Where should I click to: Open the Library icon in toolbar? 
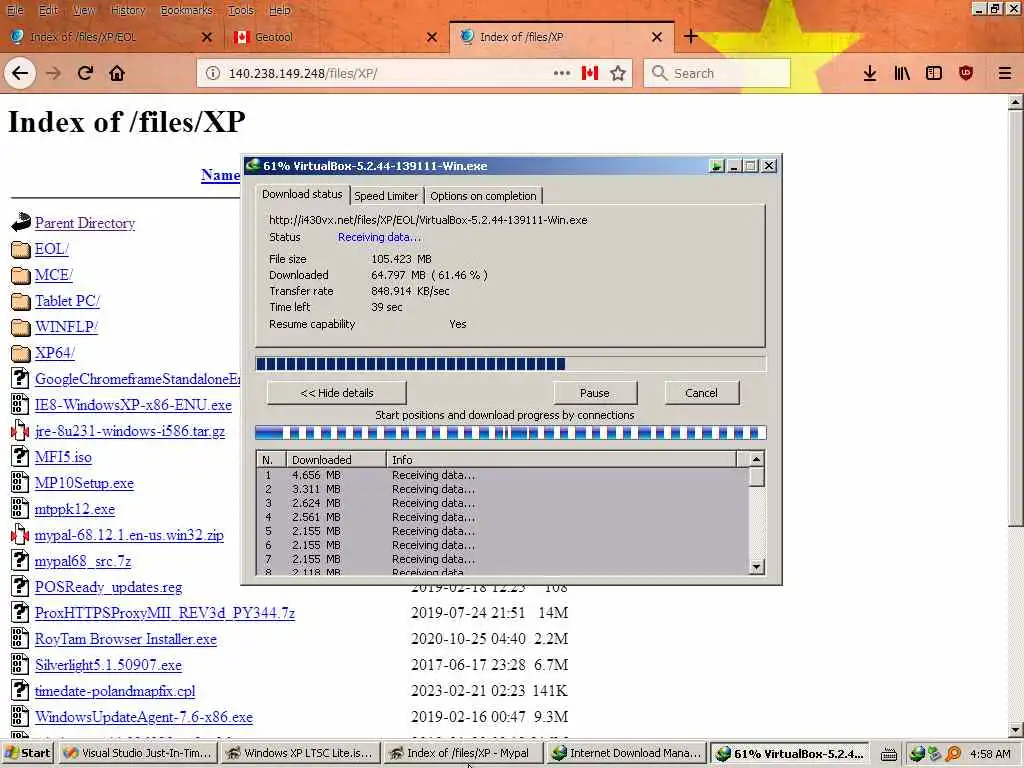point(902,73)
